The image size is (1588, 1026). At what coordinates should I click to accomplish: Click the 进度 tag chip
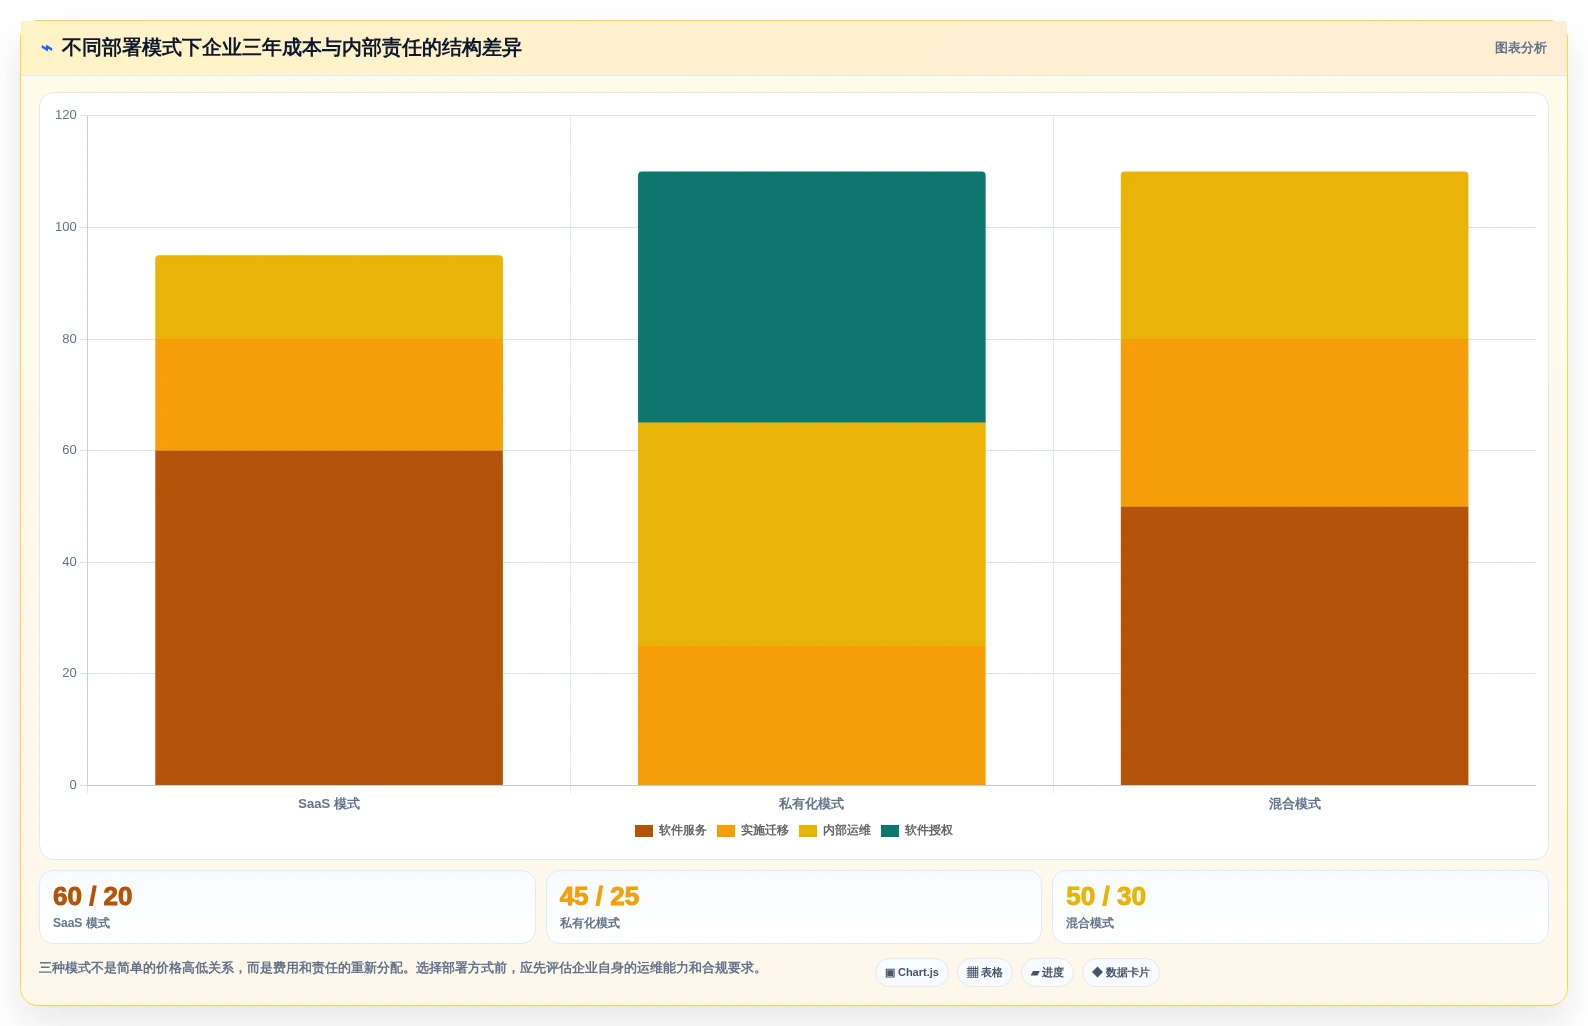click(1047, 972)
